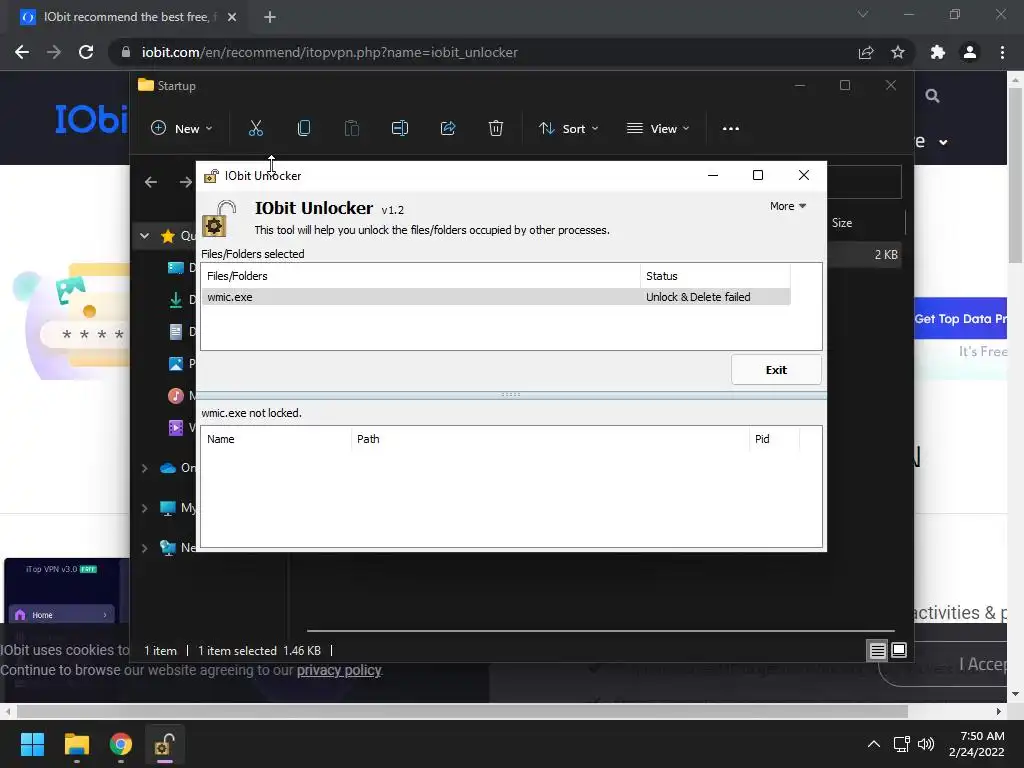Viewport: 1024px width, 768px height.
Task: Click Chrome's back navigation arrow
Action: click(x=22, y=52)
